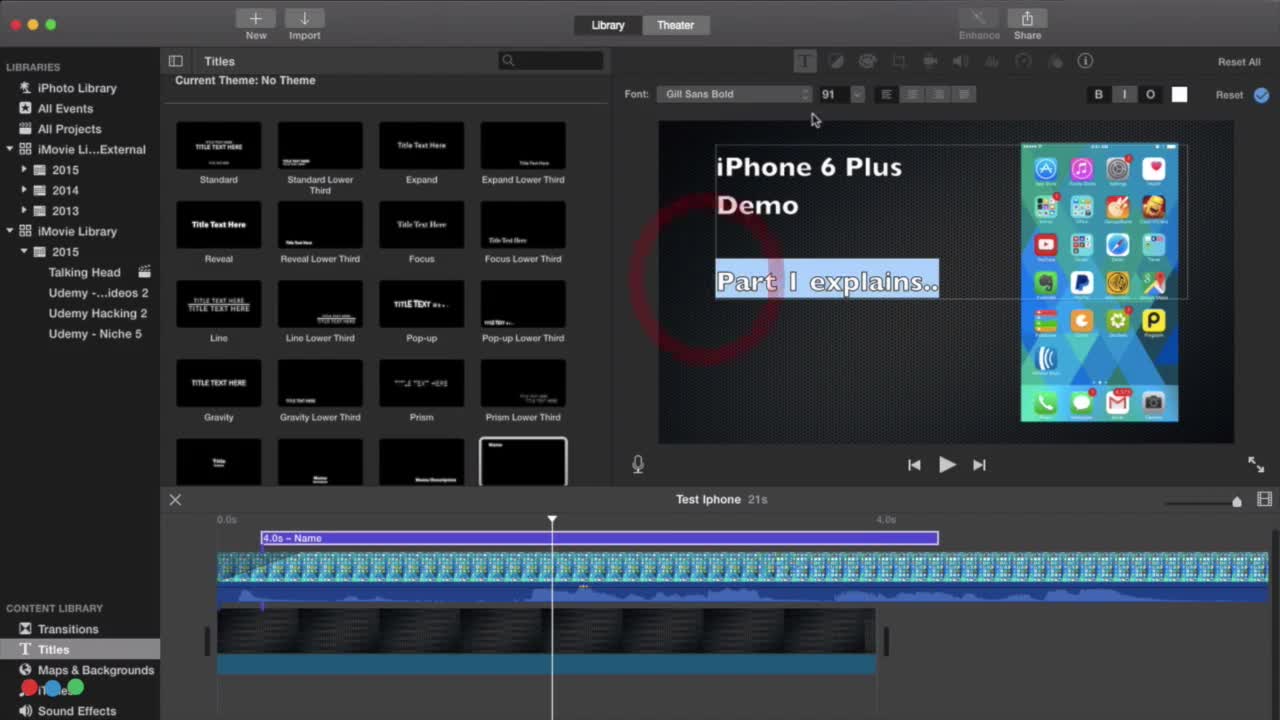Click the title search field
This screenshot has height=720, width=1280.
click(551, 61)
